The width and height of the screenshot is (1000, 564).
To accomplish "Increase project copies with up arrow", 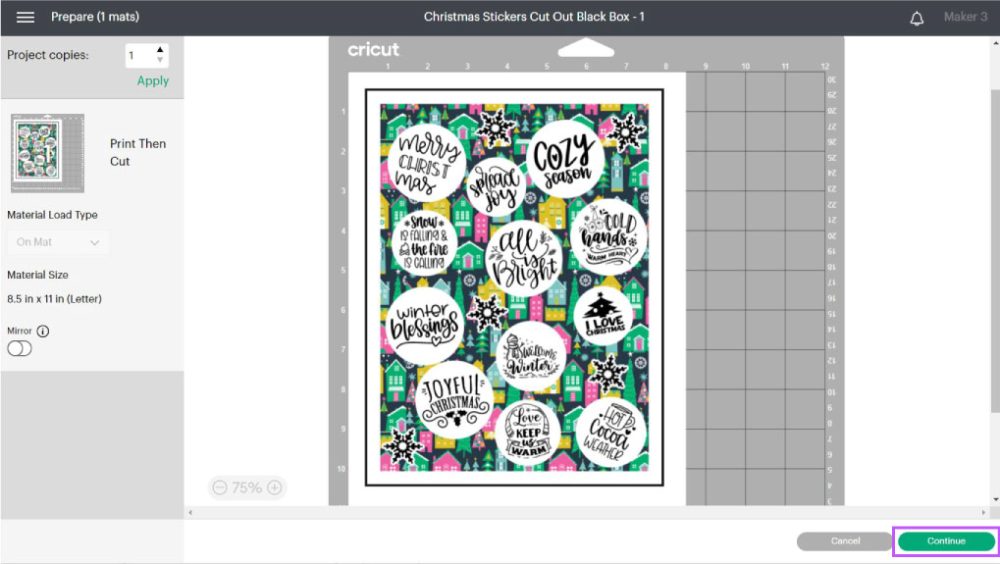I will [x=160, y=49].
